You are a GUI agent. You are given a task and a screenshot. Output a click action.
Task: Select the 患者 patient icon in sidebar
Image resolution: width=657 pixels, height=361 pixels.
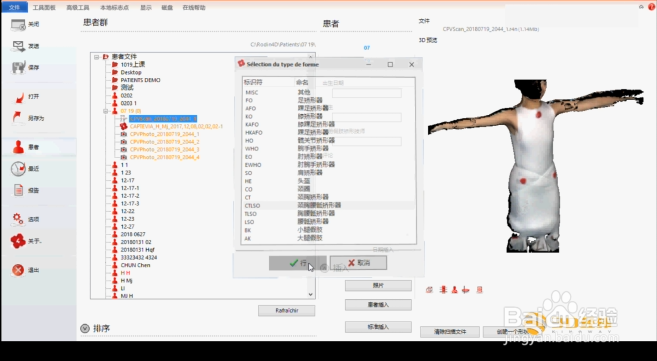tap(18, 147)
